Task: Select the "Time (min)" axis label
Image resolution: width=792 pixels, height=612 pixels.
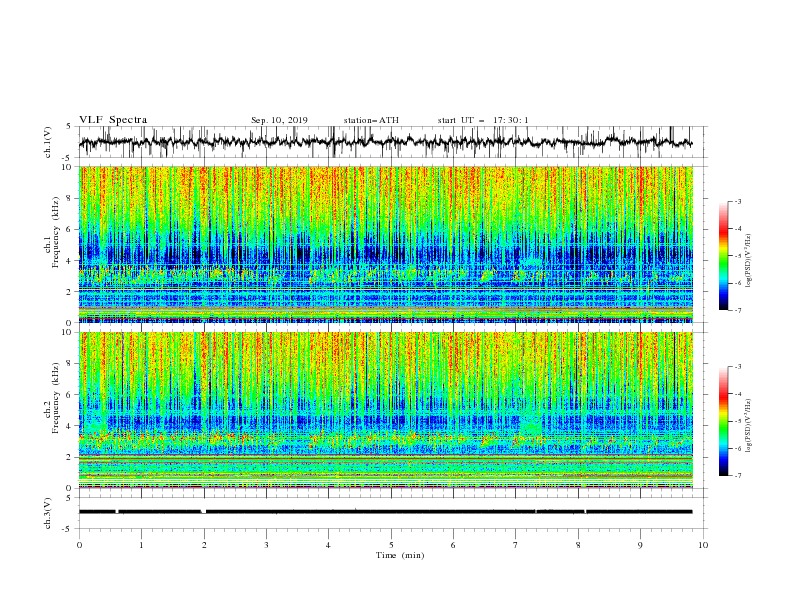Action: pyautogui.click(x=400, y=555)
